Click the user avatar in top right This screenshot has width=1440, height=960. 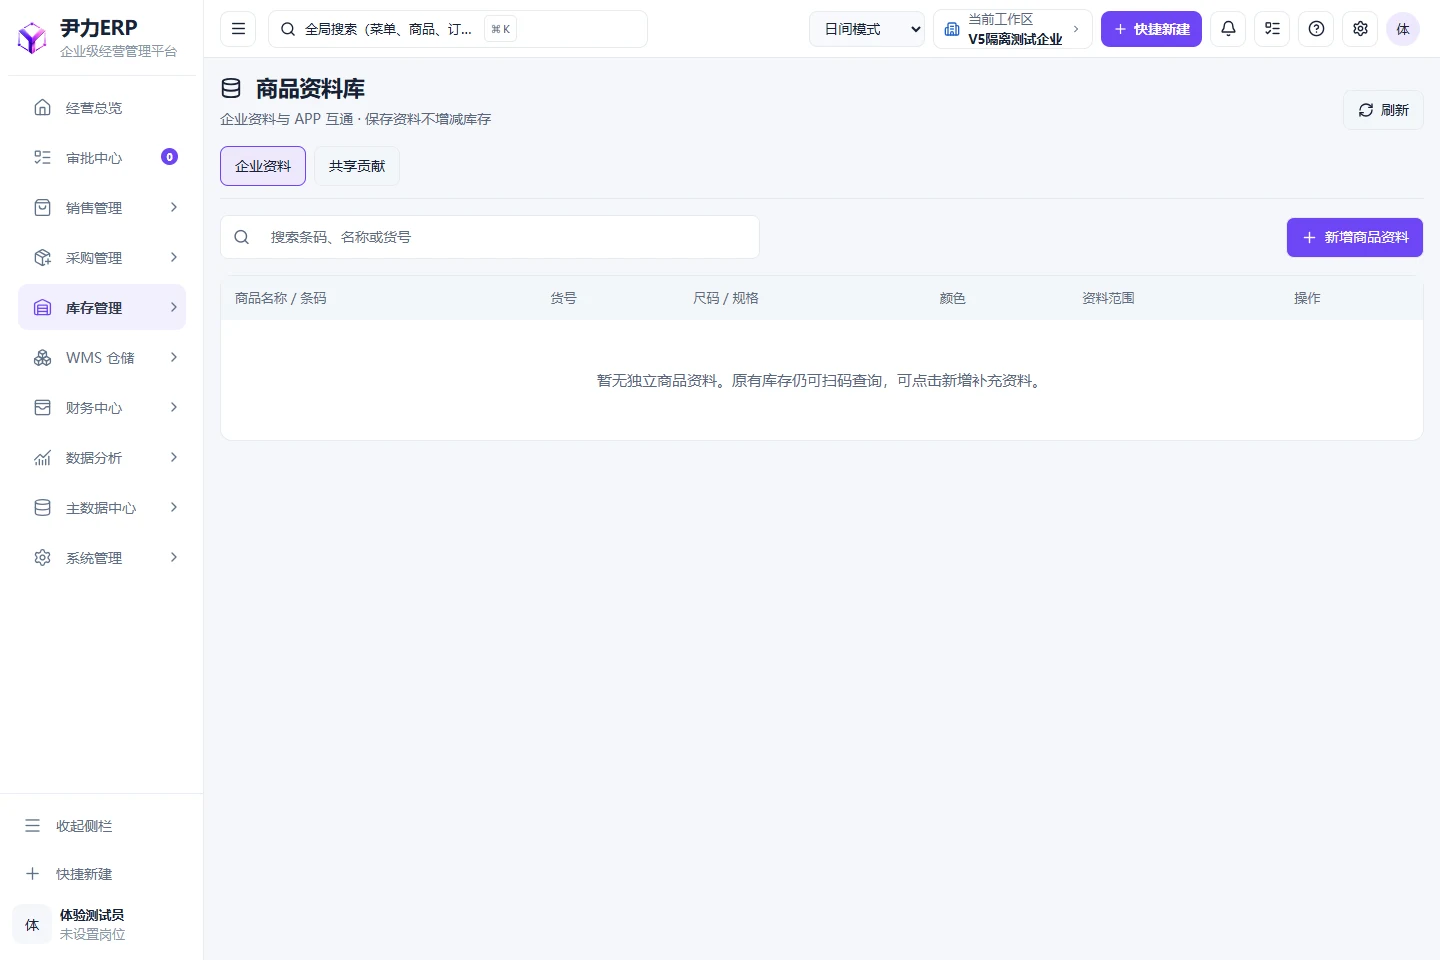(x=1403, y=29)
